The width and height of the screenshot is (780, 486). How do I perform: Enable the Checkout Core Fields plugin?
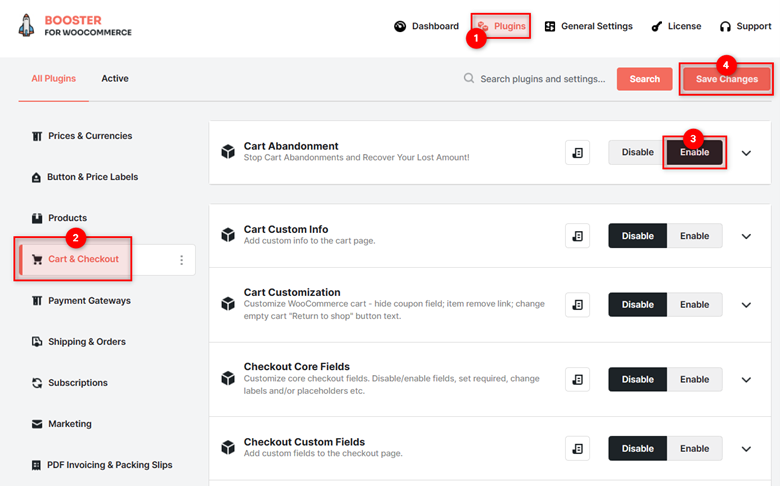point(694,380)
